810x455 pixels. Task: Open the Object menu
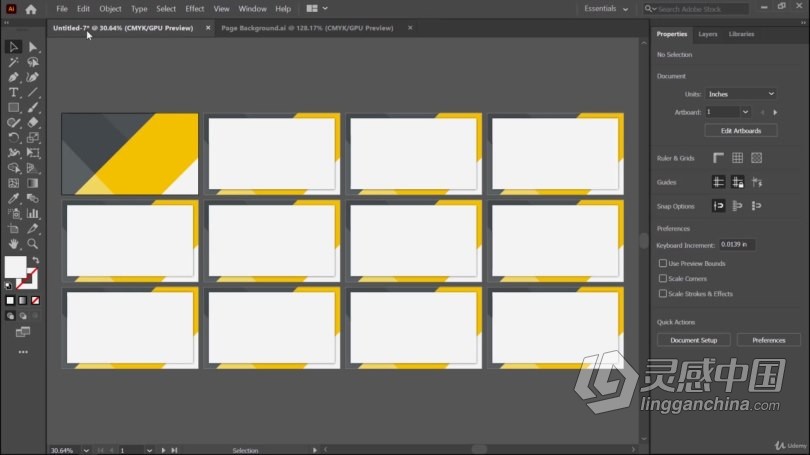pos(110,9)
